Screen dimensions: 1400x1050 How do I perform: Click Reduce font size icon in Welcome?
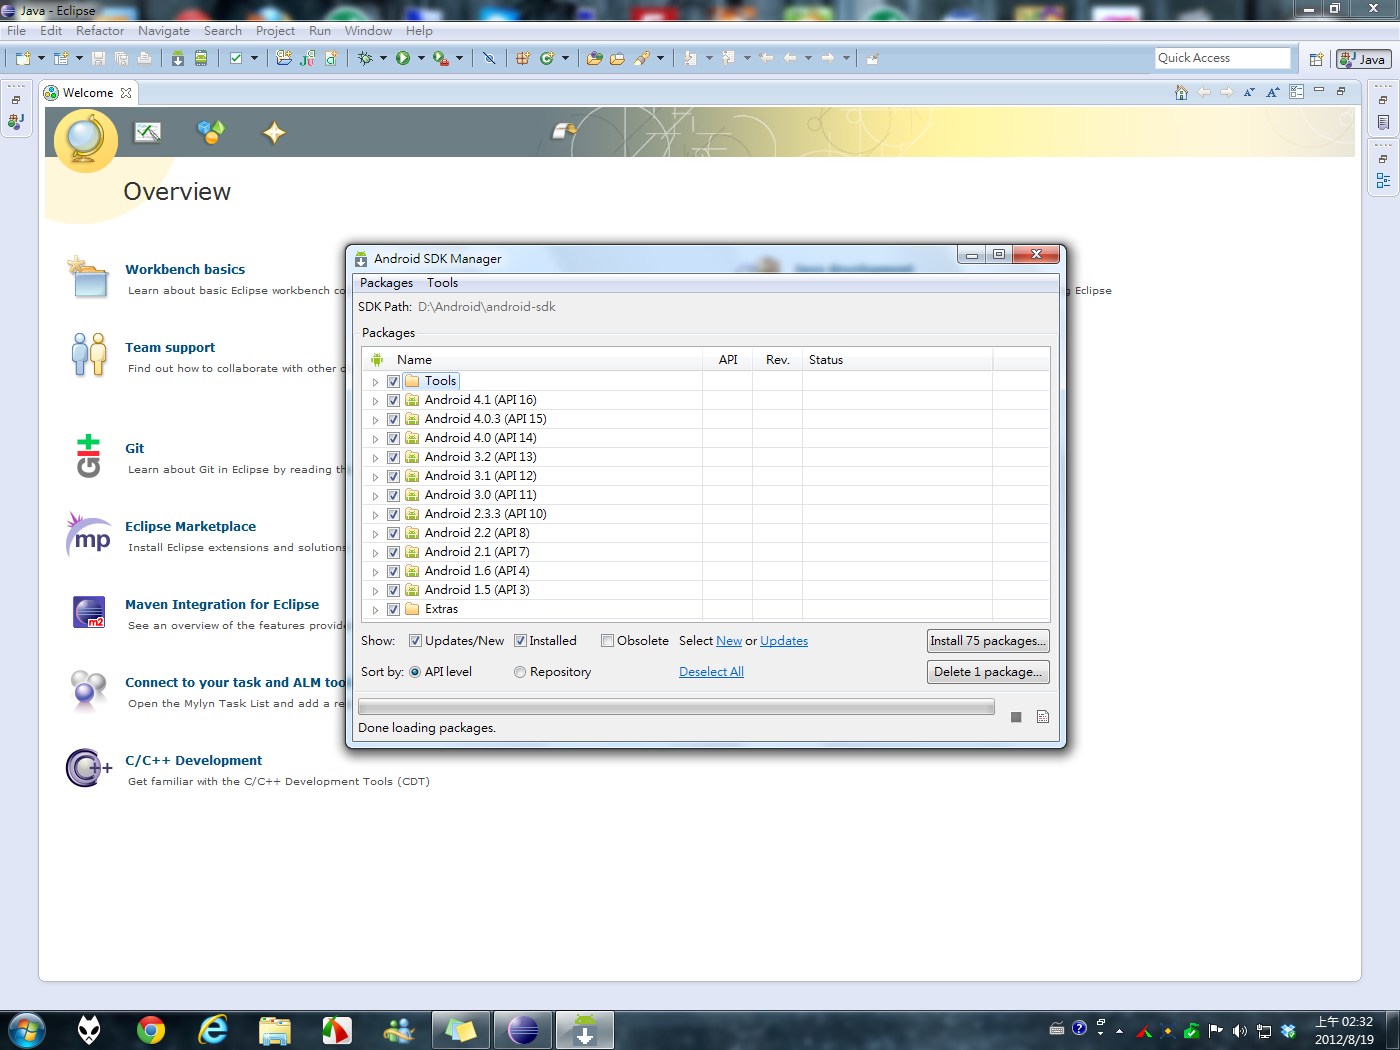[1249, 92]
